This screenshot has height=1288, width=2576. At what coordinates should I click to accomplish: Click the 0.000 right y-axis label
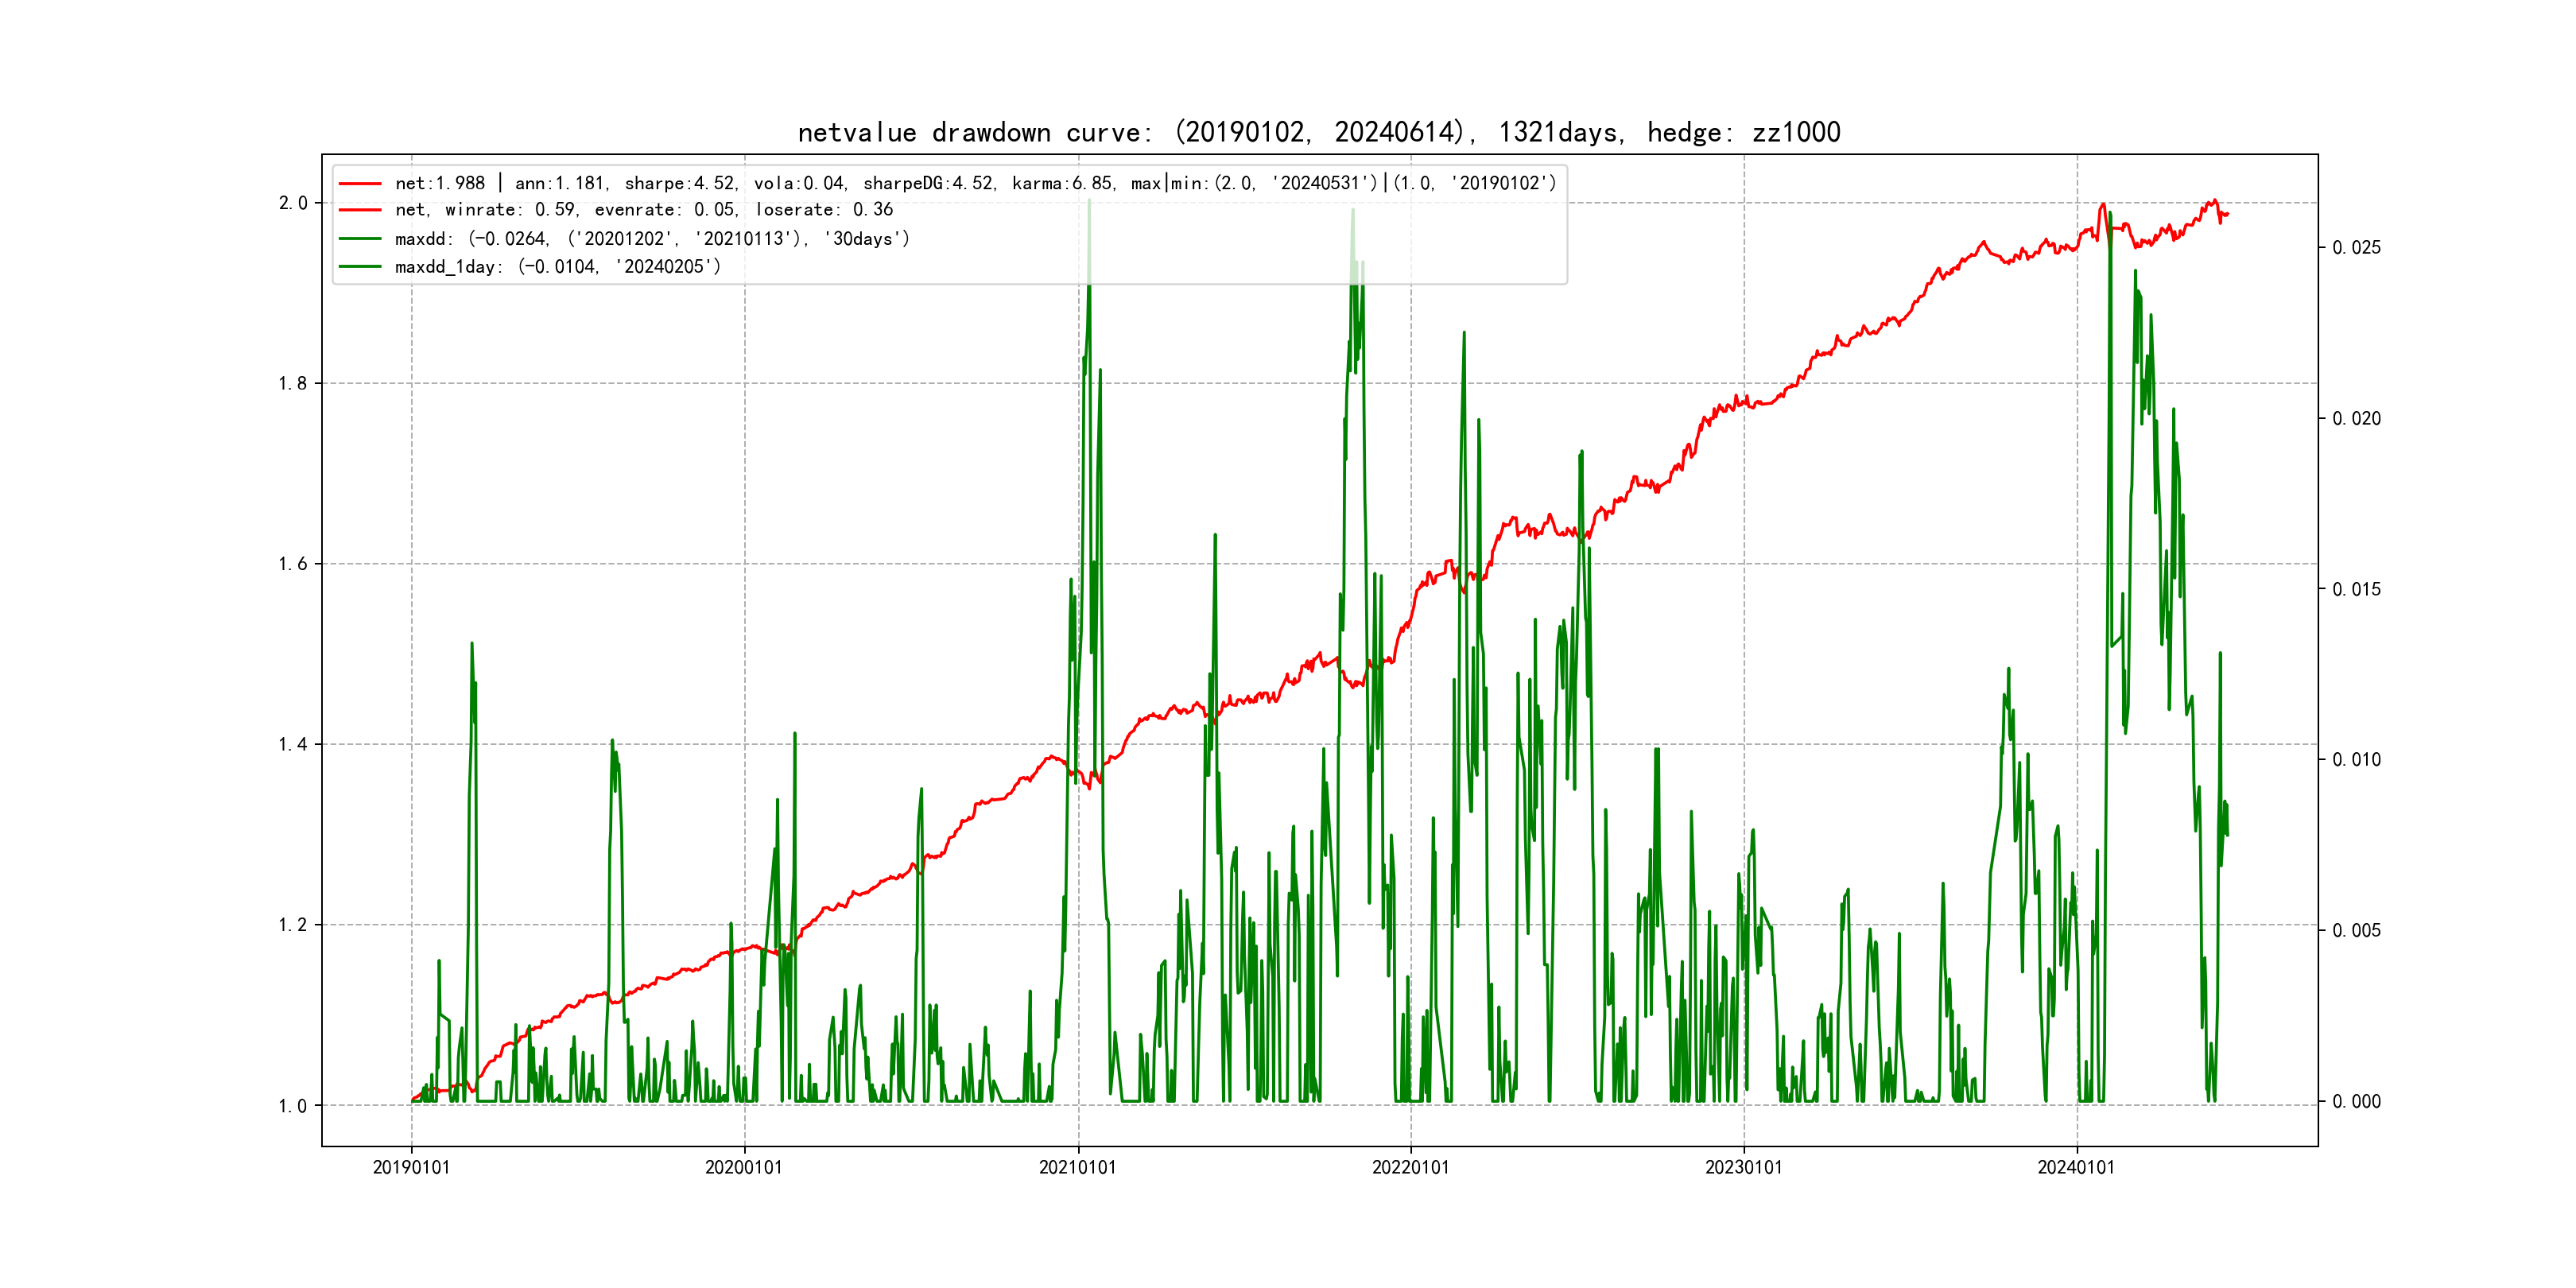pyautogui.click(x=2356, y=1102)
